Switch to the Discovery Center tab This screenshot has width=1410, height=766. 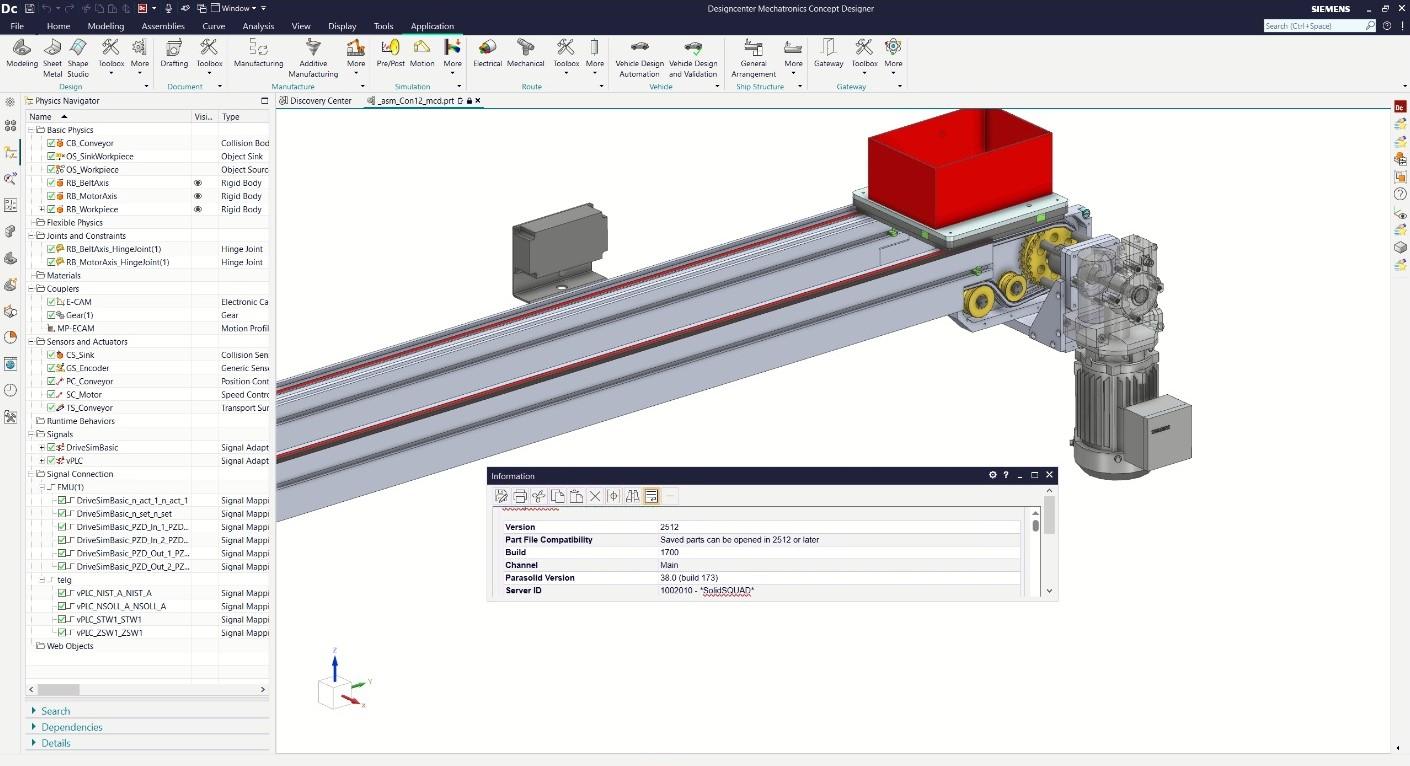320,101
